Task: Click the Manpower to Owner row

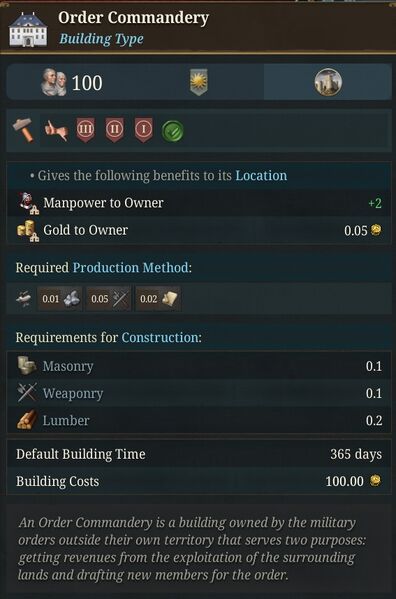Action: [x=199, y=203]
